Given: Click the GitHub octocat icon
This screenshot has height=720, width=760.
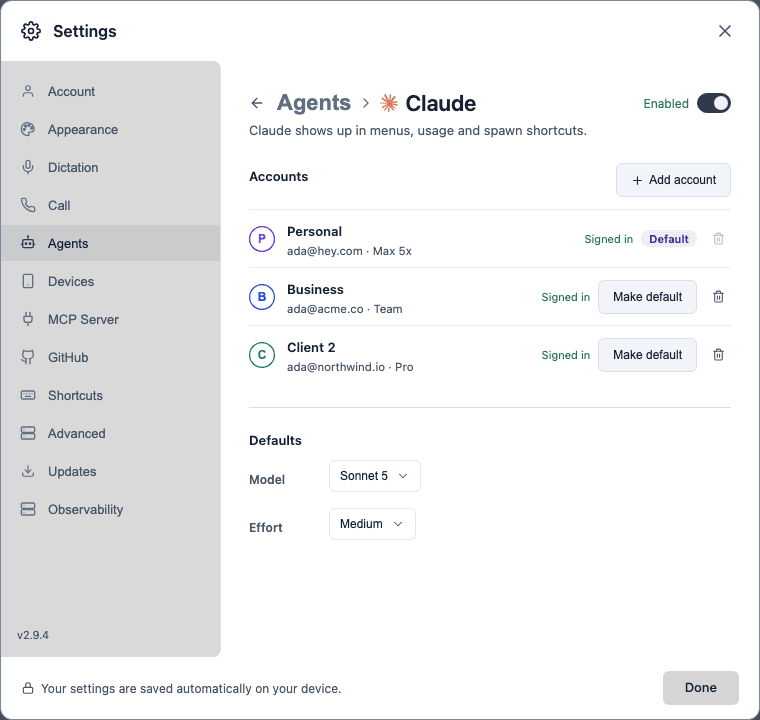Looking at the screenshot, I should (28, 357).
